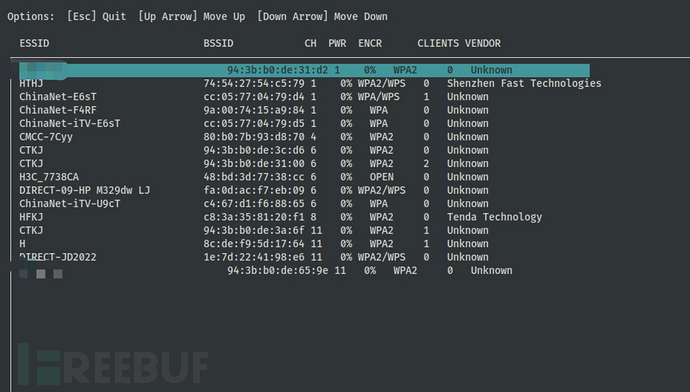Select the VENDOR column header
The height and width of the screenshot is (392, 690).
483,43
